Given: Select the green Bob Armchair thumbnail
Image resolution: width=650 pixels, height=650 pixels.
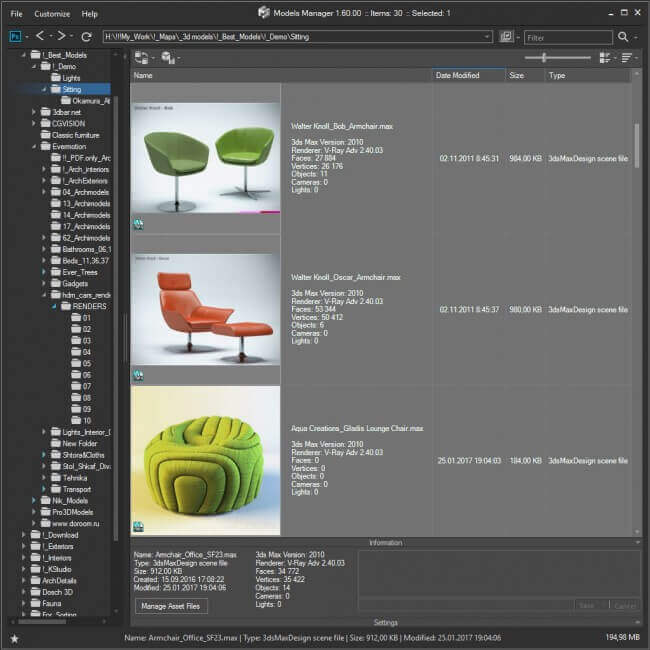Looking at the screenshot, I should coord(205,158).
